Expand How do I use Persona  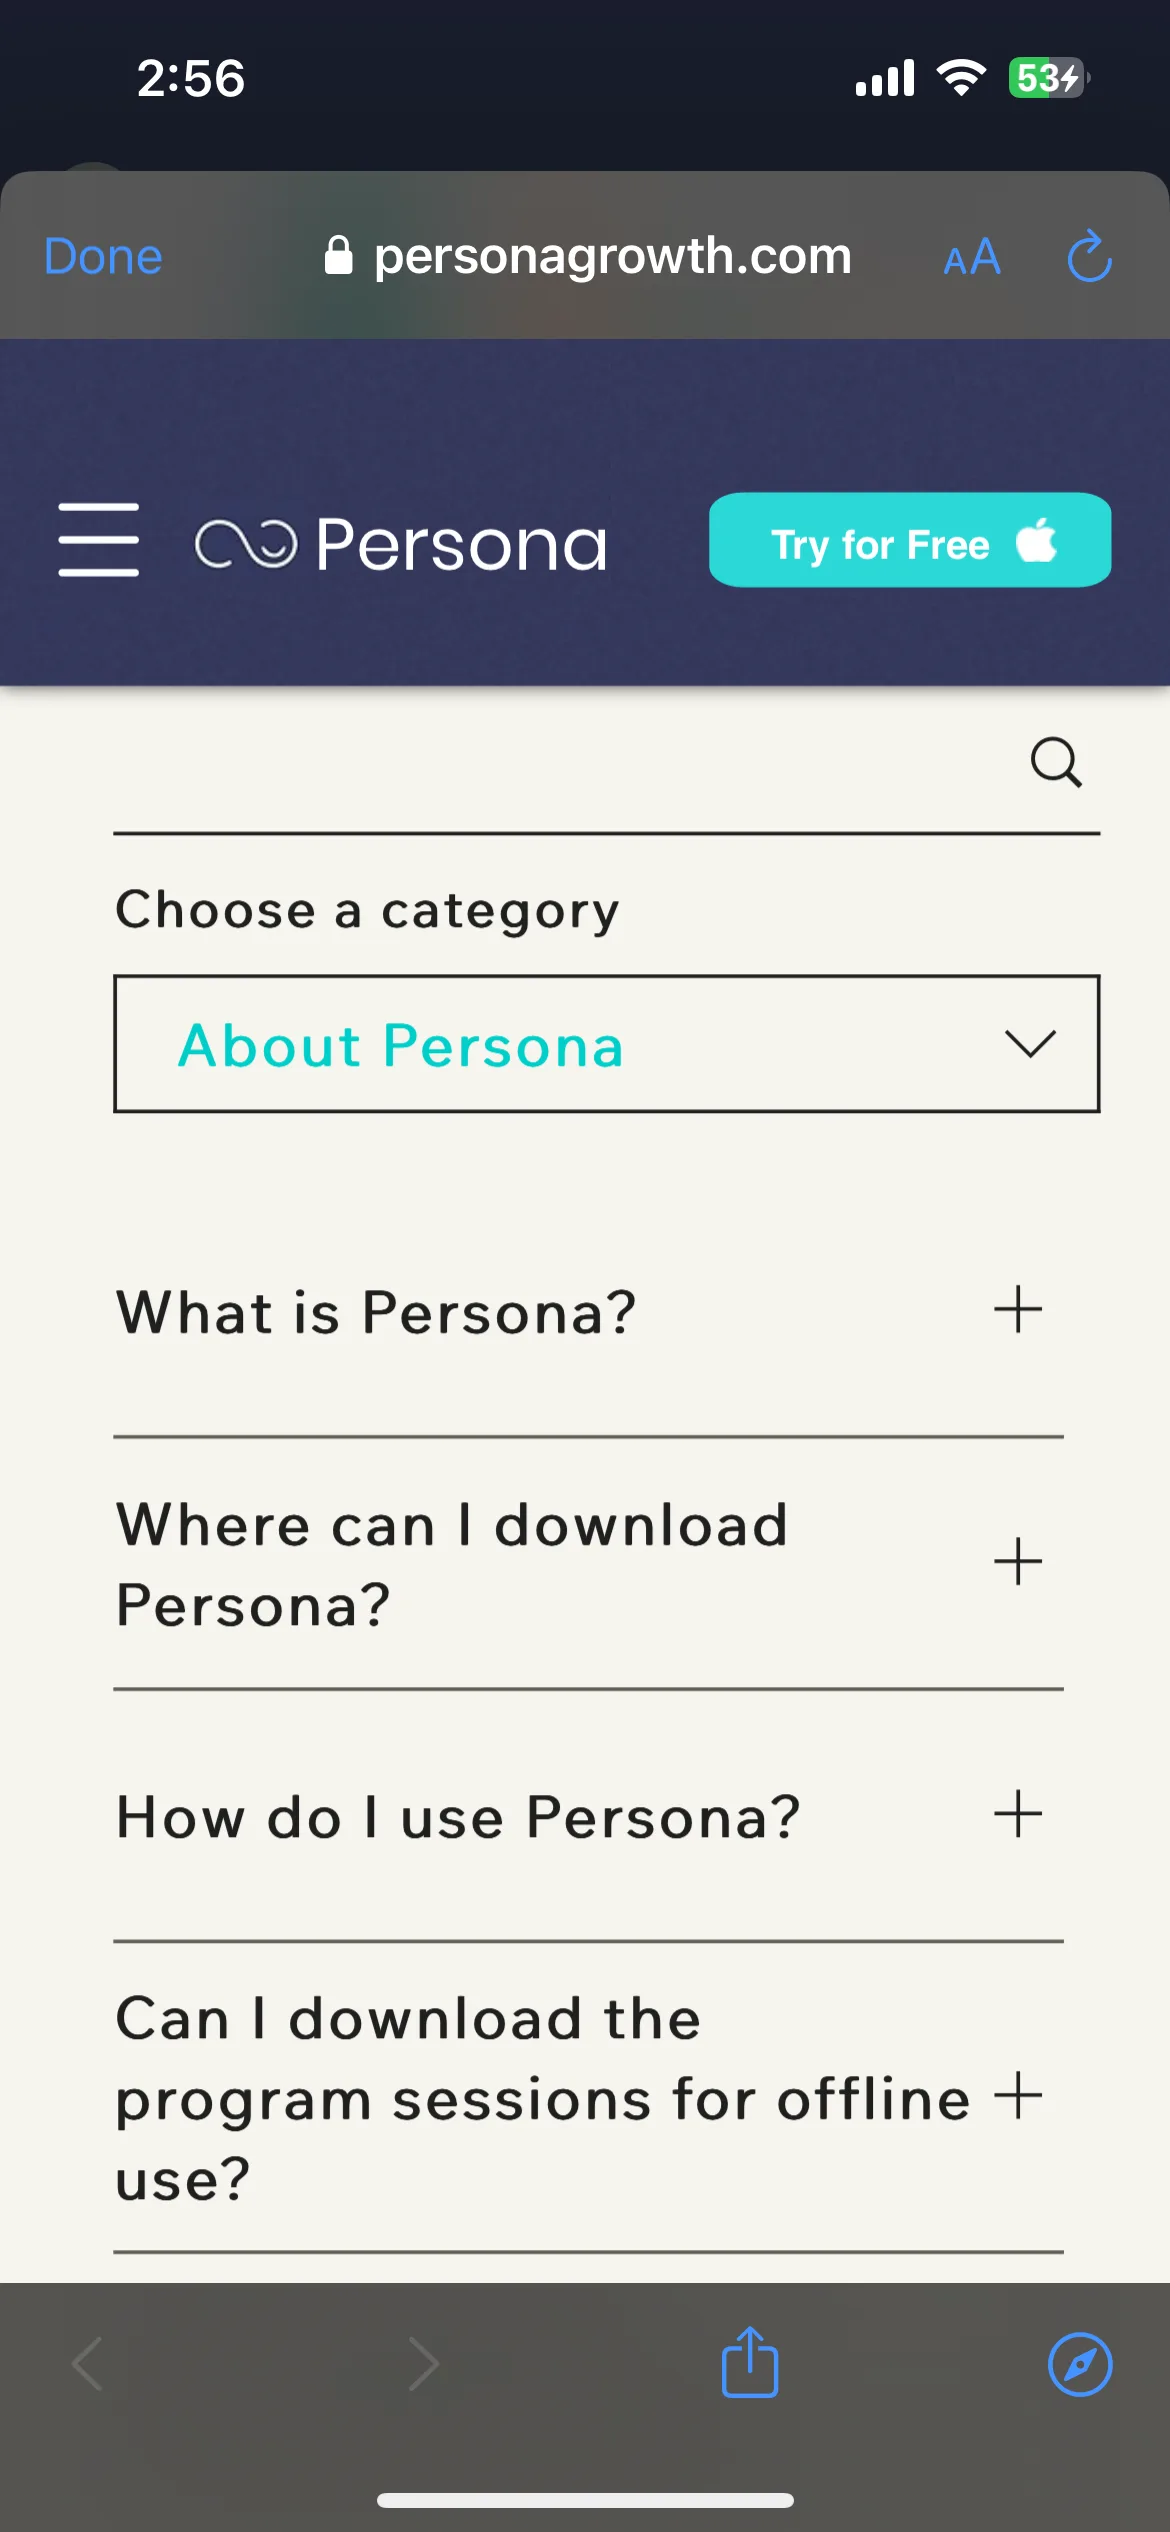(x=589, y=1816)
